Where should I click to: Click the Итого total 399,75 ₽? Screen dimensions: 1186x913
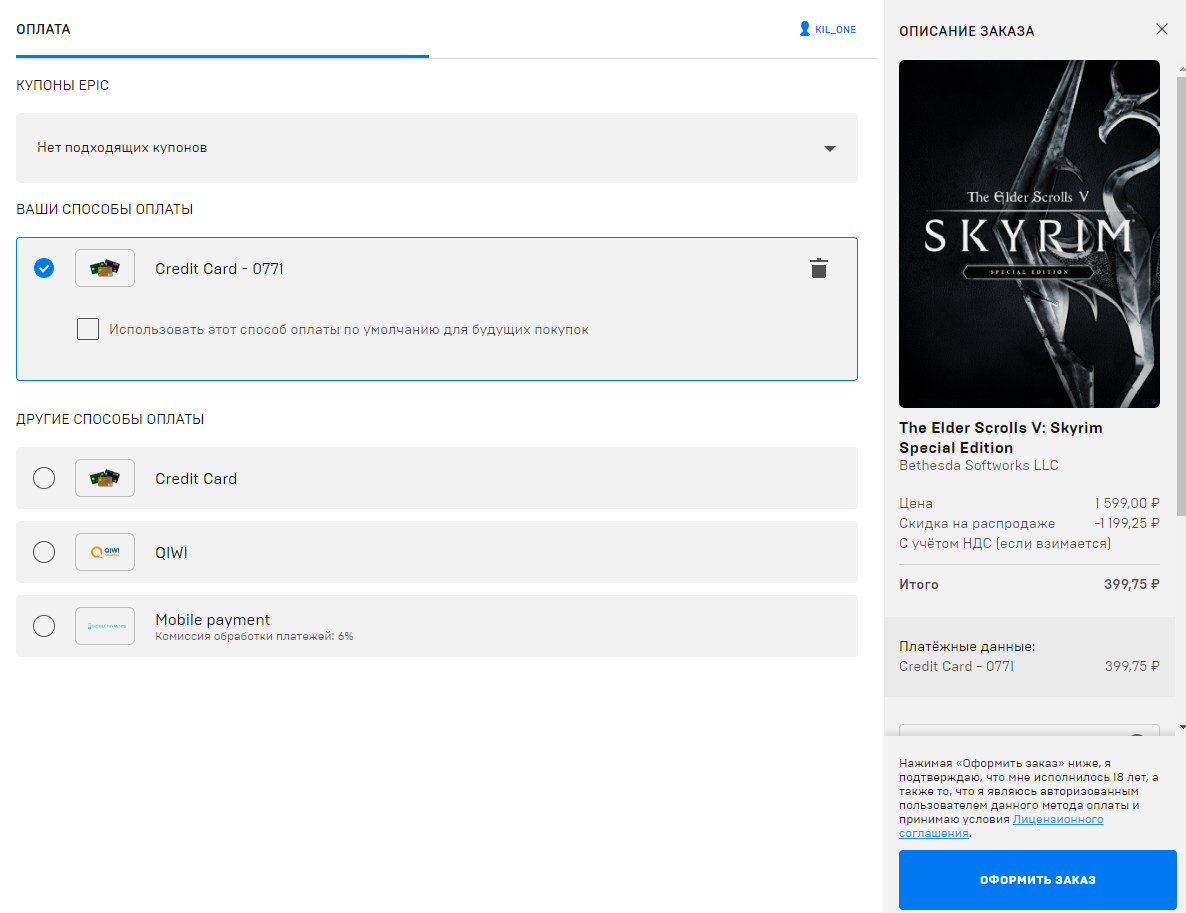[x=1132, y=584]
